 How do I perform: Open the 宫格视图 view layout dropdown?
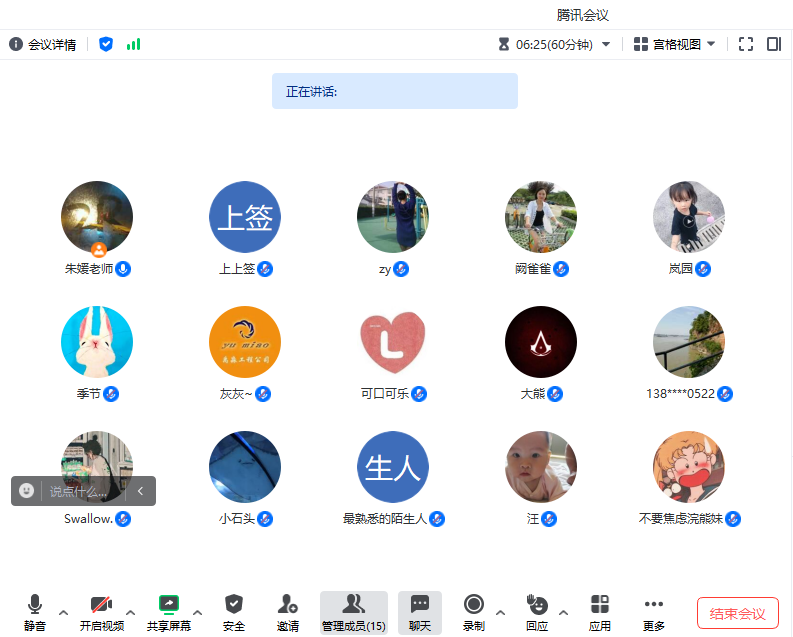[675, 44]
